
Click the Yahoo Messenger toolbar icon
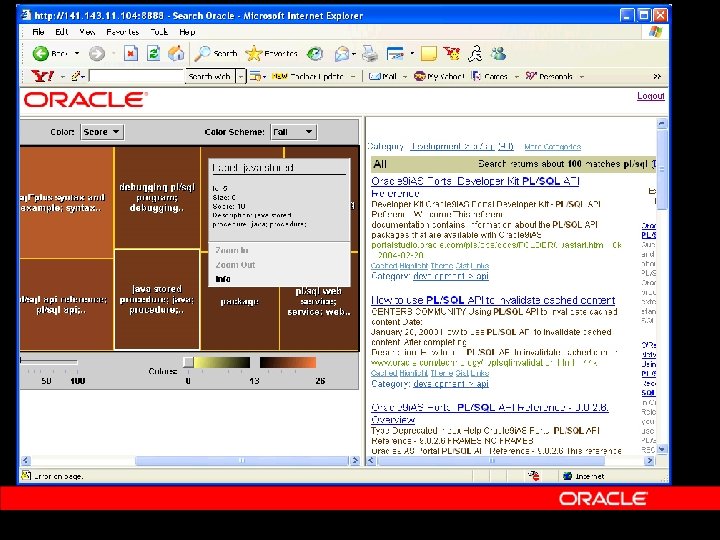click(x=452, y=54)
